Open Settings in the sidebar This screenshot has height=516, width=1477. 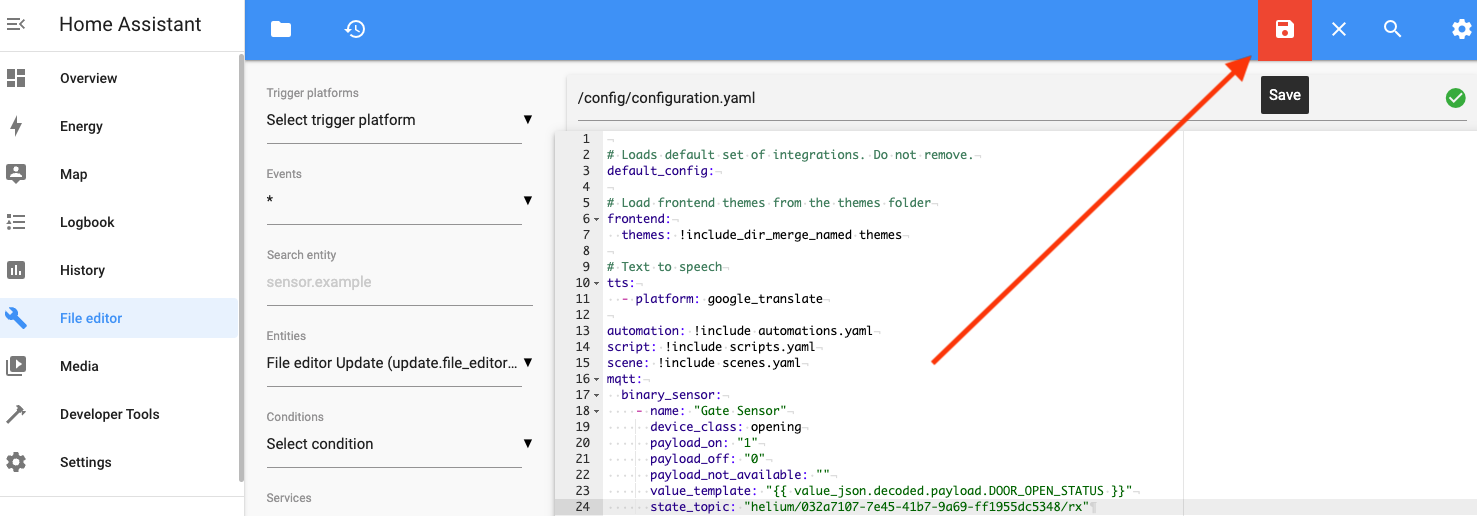[85, 462]
